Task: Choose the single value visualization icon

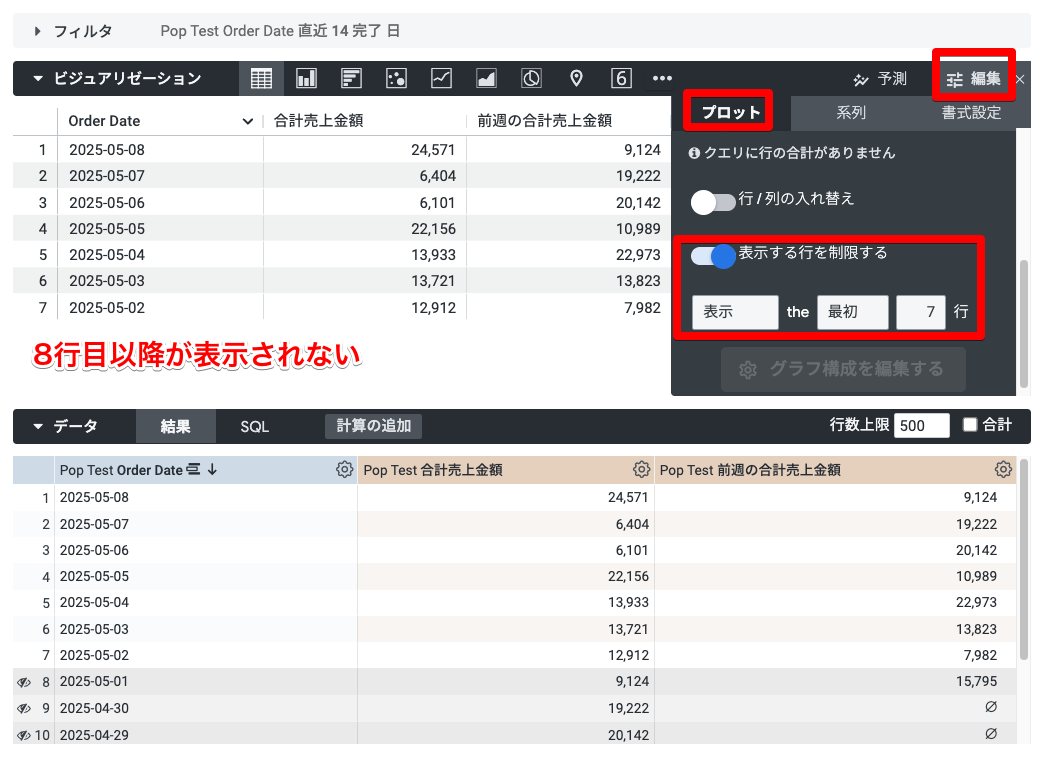Action: click(621, 78)
